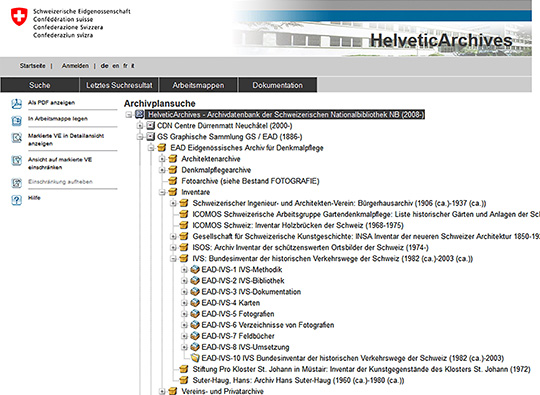Collapse the EAD Eidgenössisches Archiv node
The image size is (540, 395).
151,148
